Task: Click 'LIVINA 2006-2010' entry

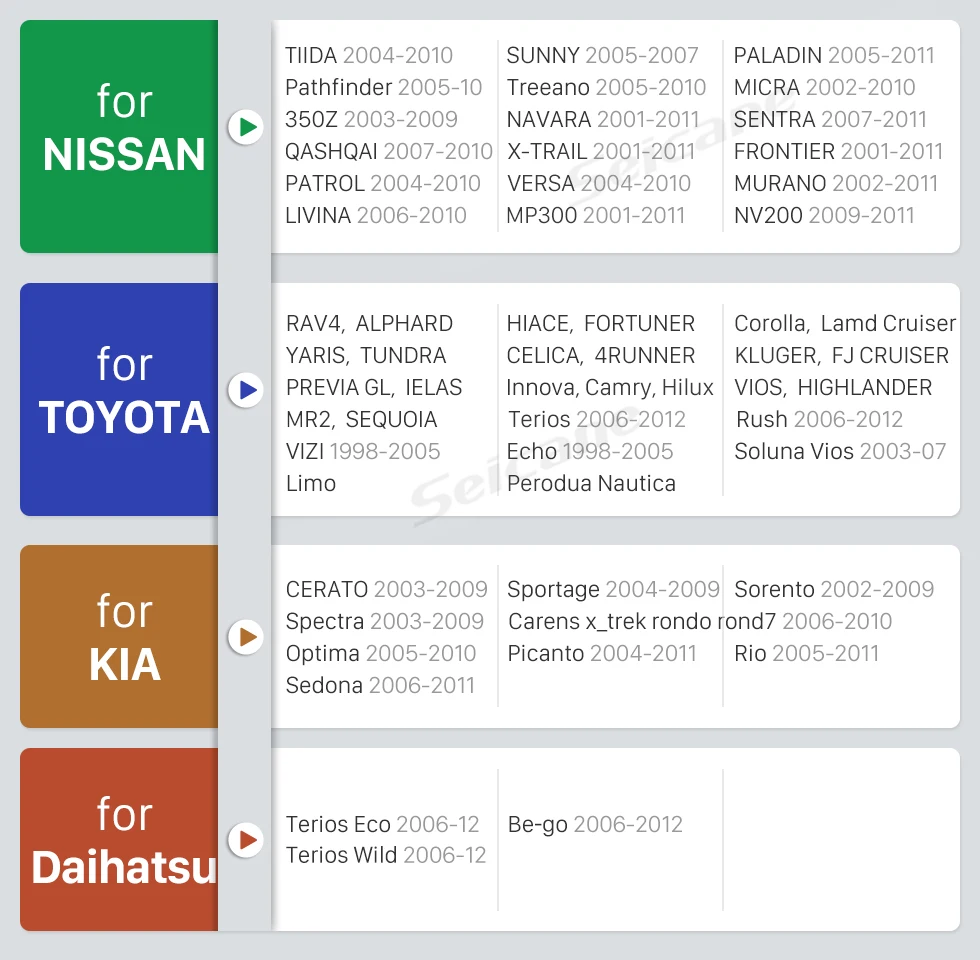Action: [x=376, y=215]
